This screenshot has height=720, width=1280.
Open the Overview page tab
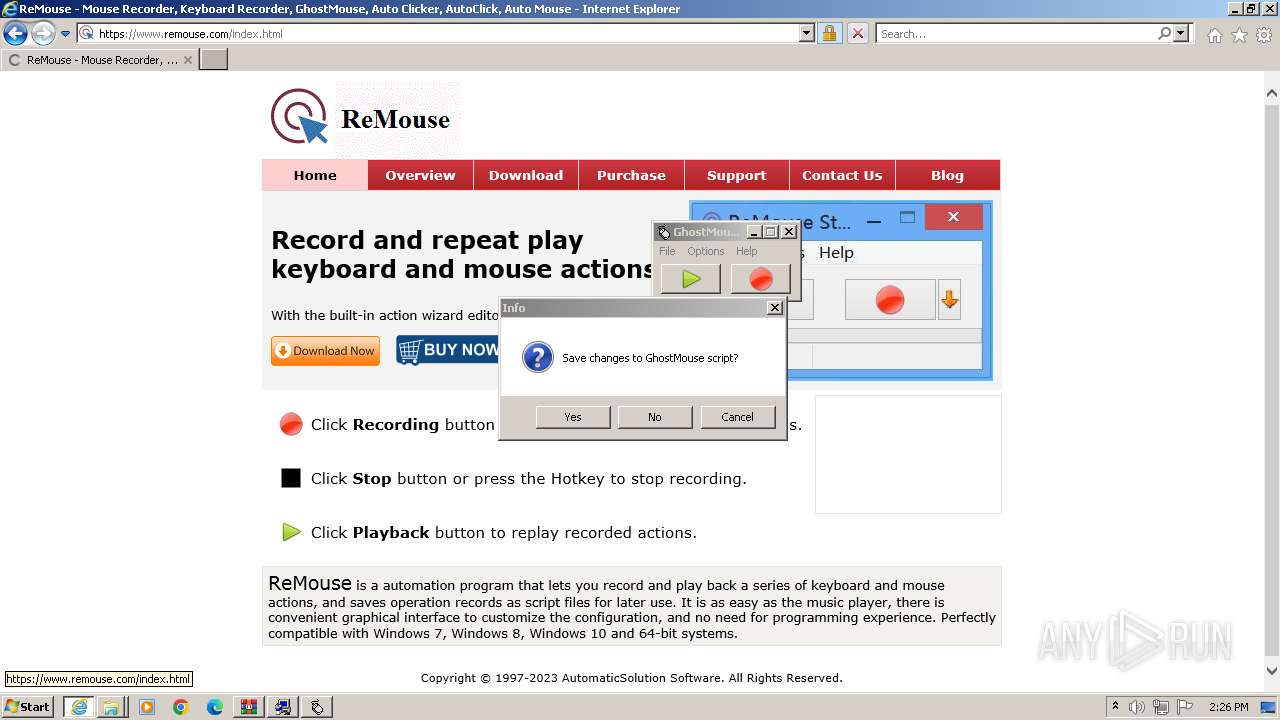(420, 175)
